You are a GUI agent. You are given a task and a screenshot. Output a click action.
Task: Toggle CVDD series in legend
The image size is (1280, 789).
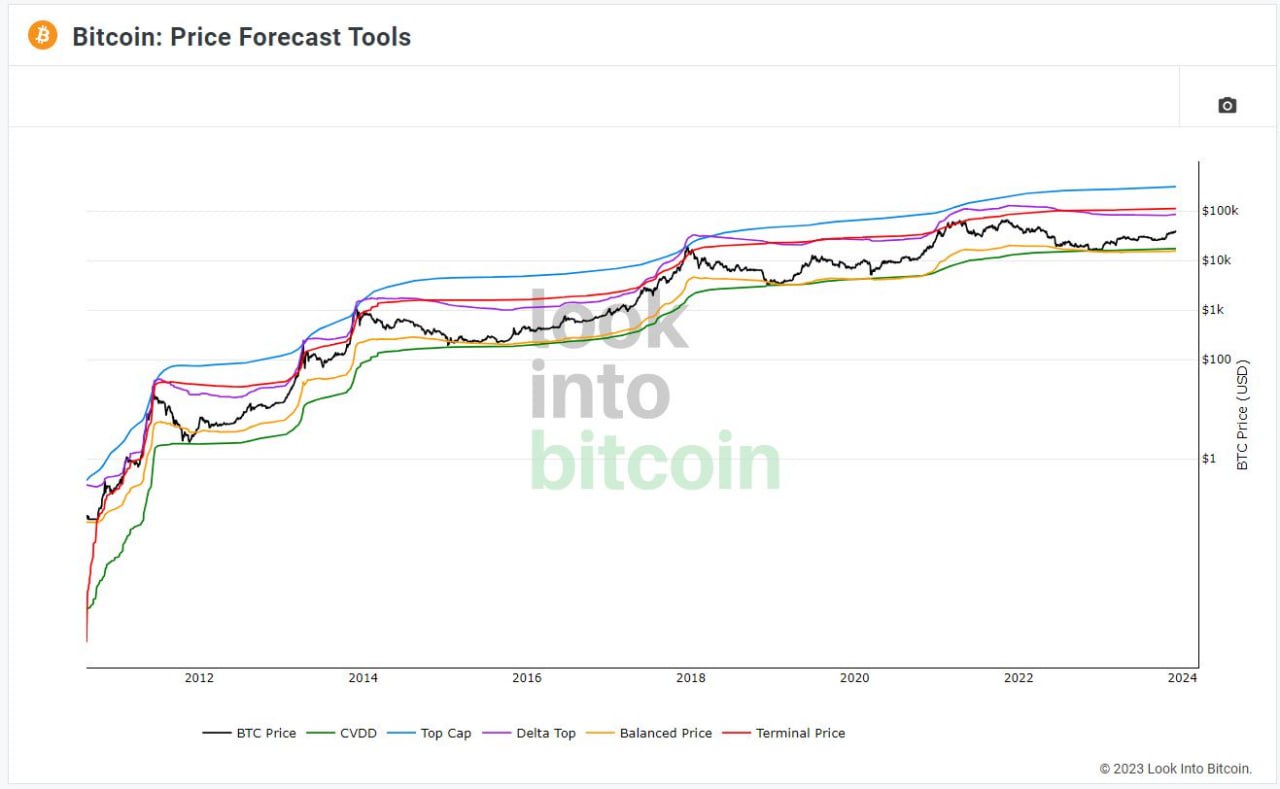click(x=342, y=733)
